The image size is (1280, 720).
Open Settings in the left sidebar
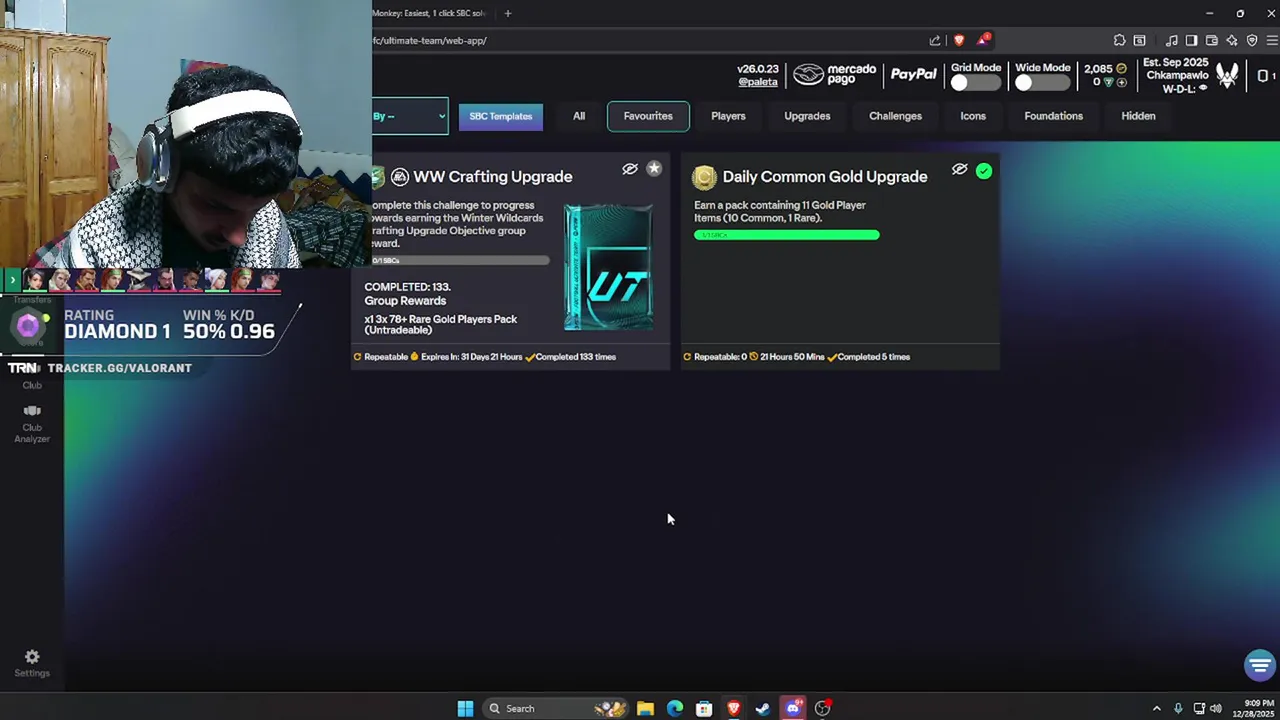click(x=32, y=663)
